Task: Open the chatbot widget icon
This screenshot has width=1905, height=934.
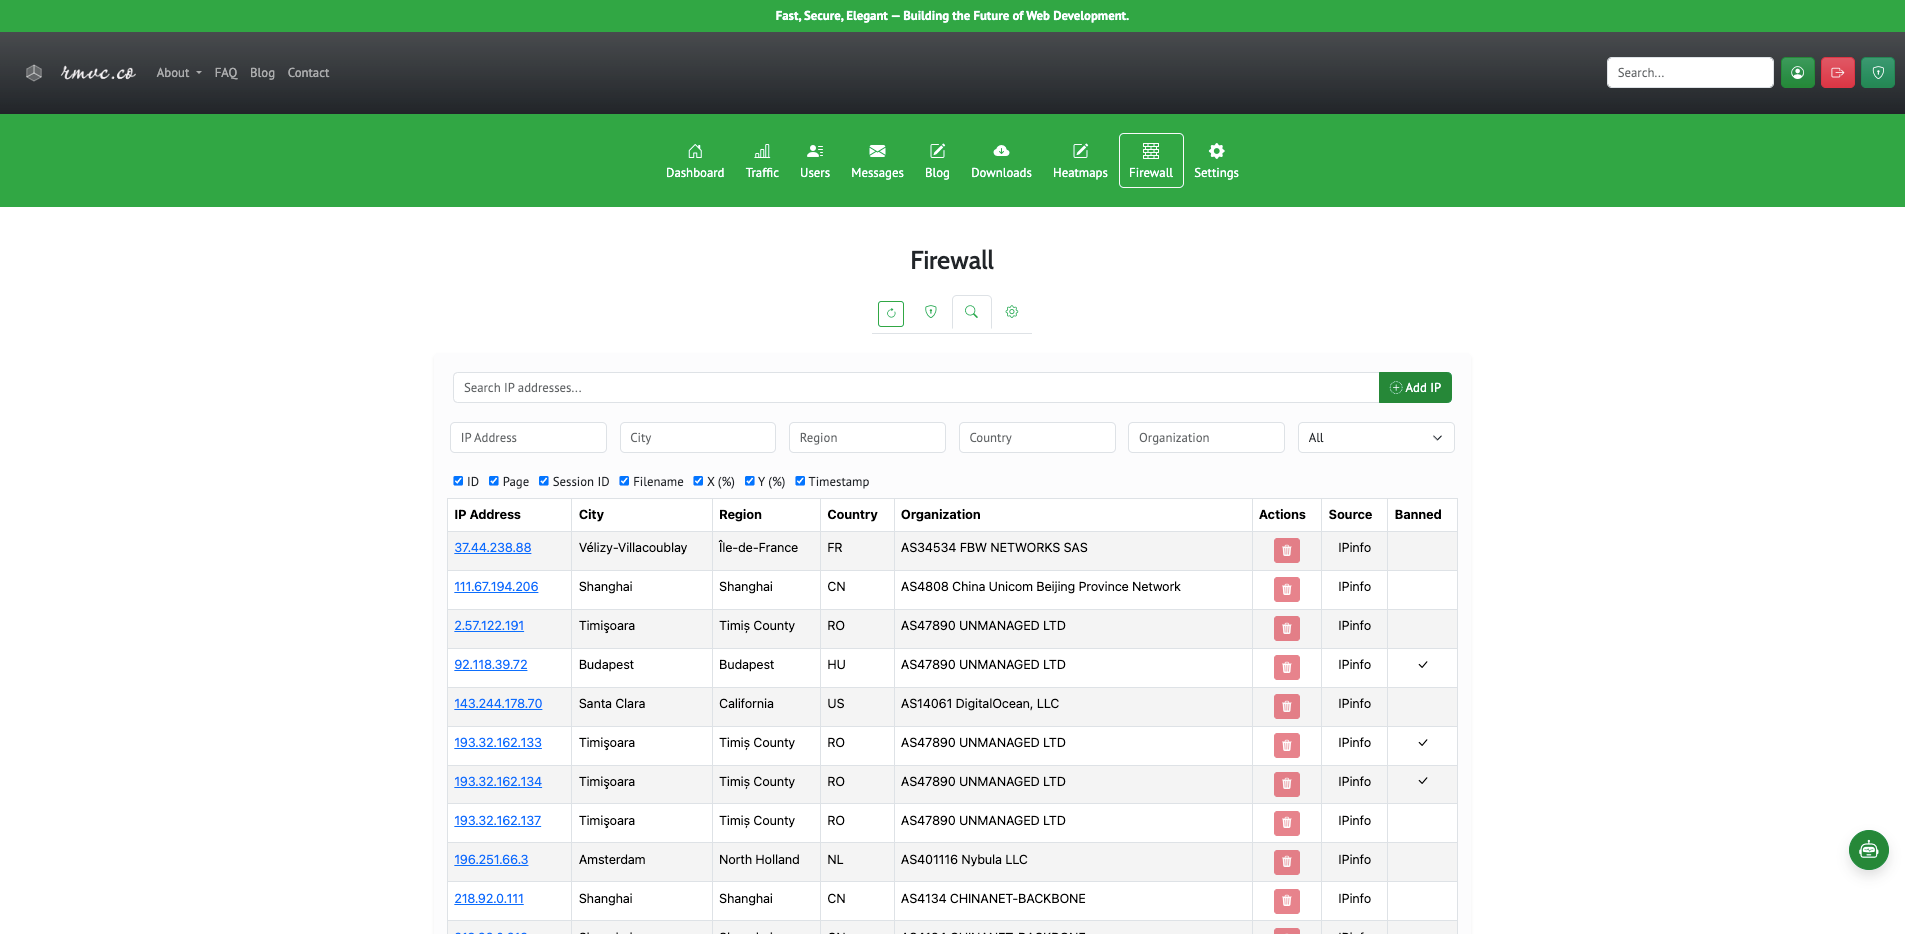Action: click(1868, 850)
